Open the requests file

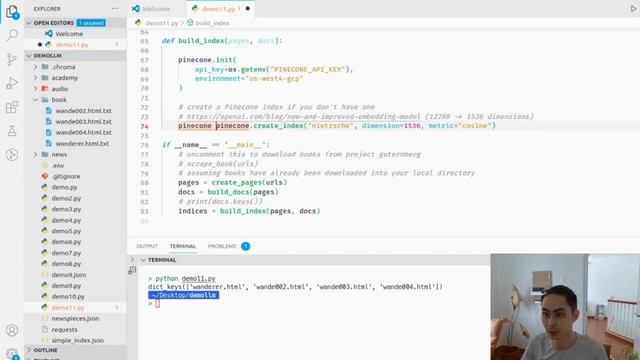[64, 329]
